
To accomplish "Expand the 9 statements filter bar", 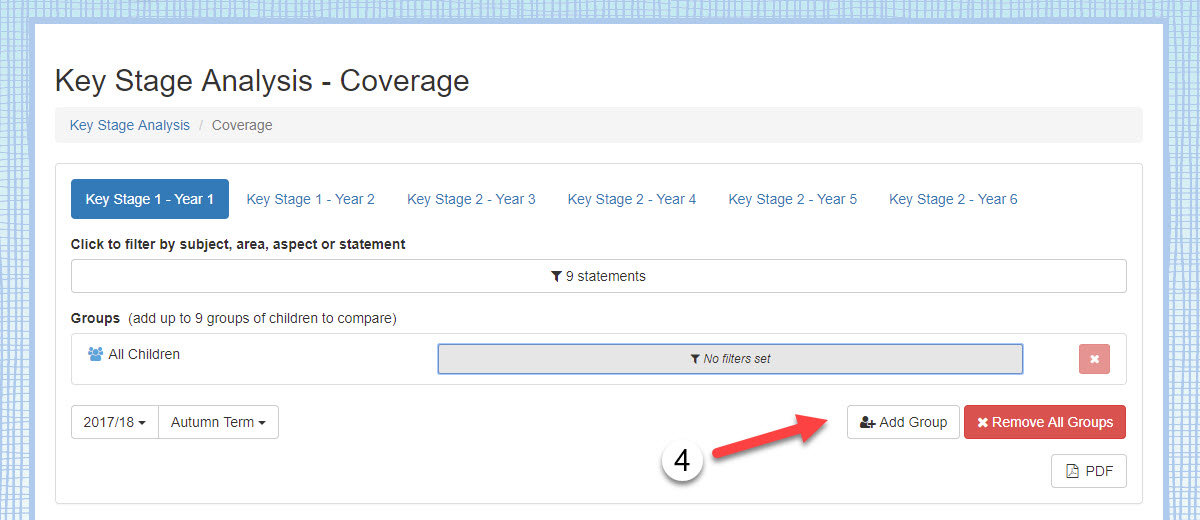I will point(598,276).
